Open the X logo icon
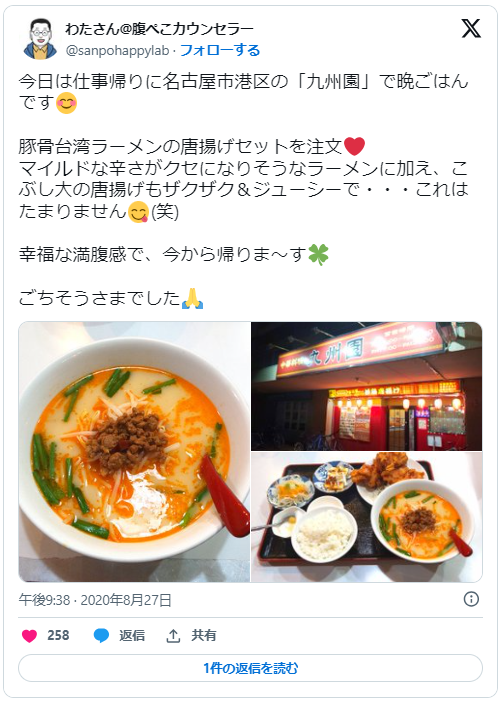The height and width of the screenshot is (705, 503). (471, 29)
